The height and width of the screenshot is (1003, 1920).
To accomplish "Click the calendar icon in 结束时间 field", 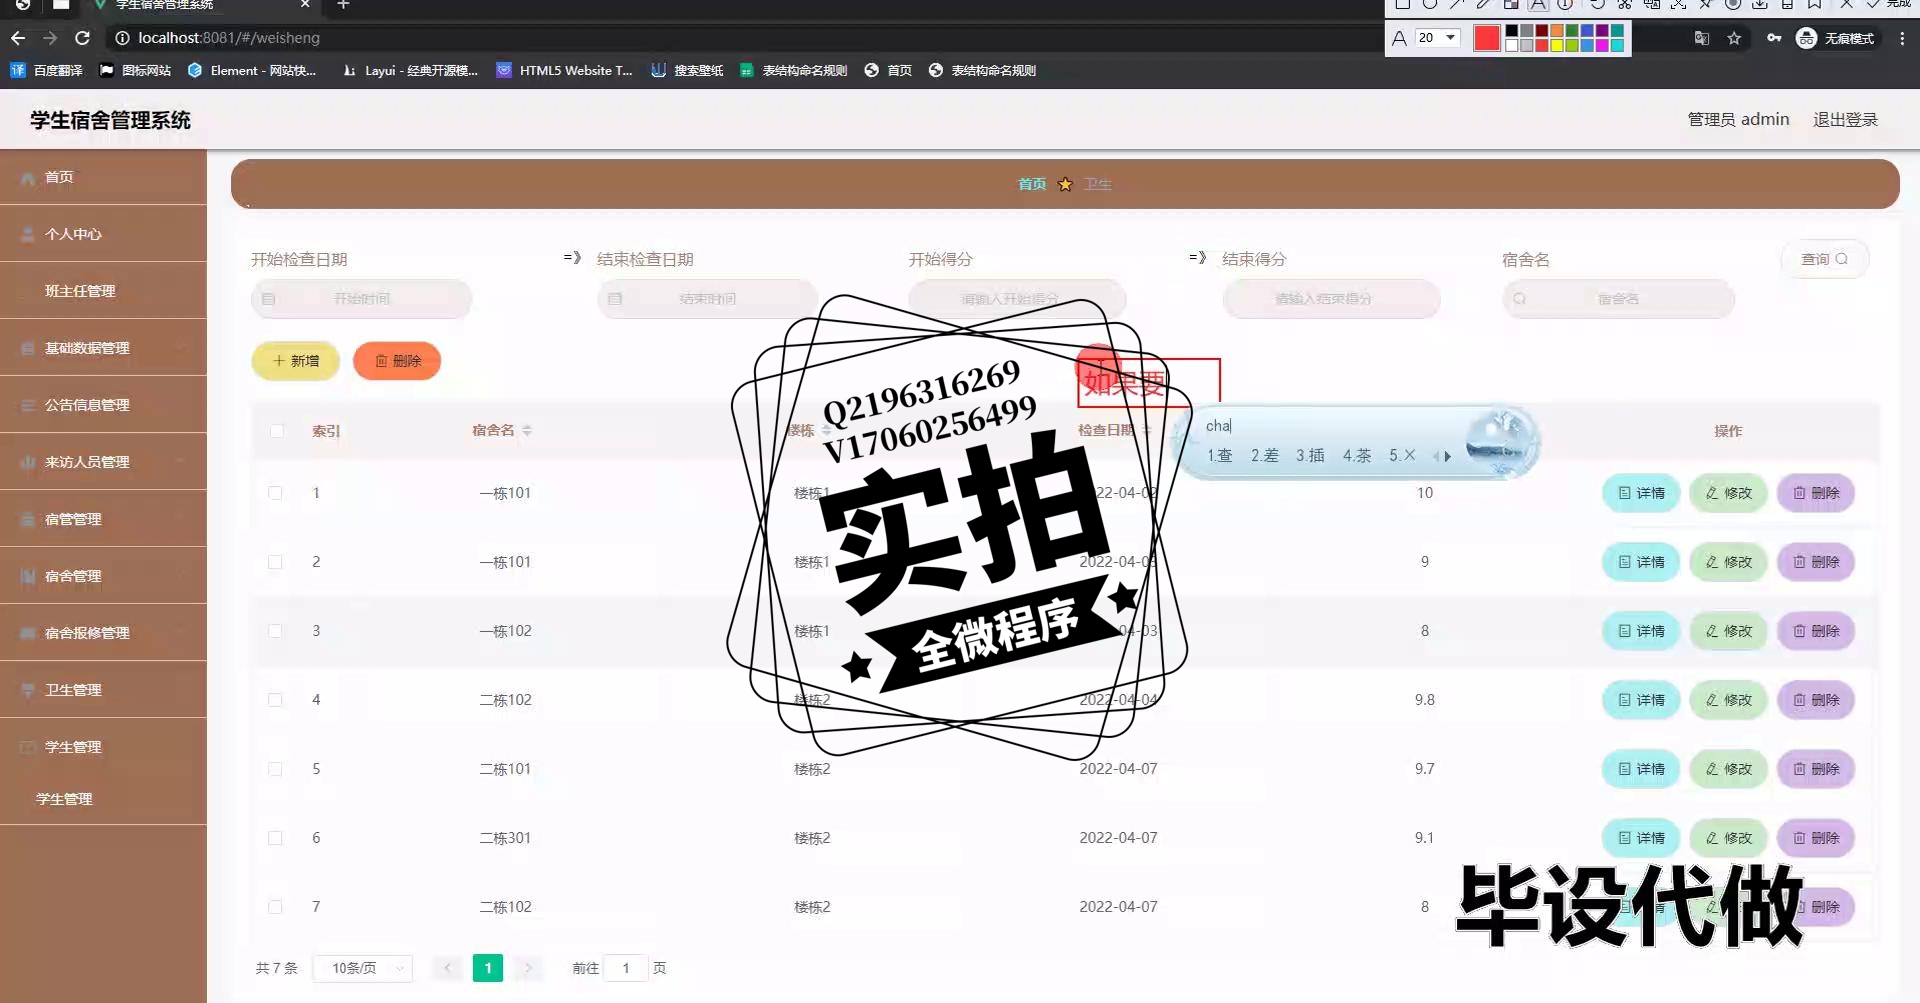I will [615, 299].
